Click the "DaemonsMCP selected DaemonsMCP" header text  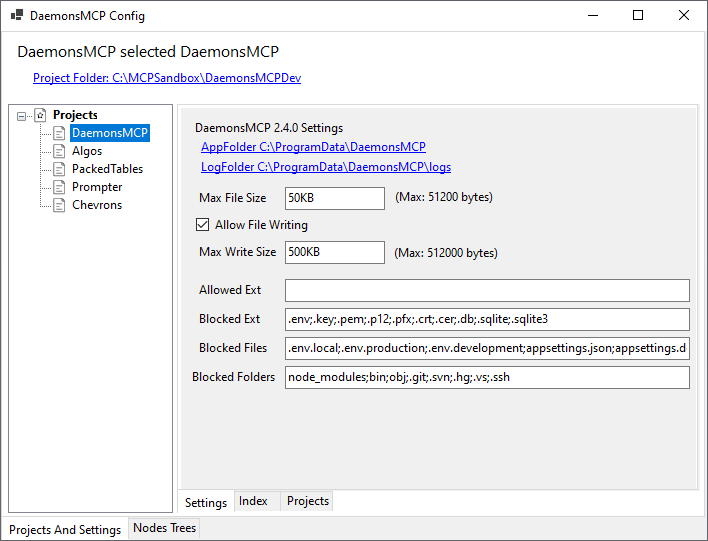pyautogui.click(x=148, y=51)
